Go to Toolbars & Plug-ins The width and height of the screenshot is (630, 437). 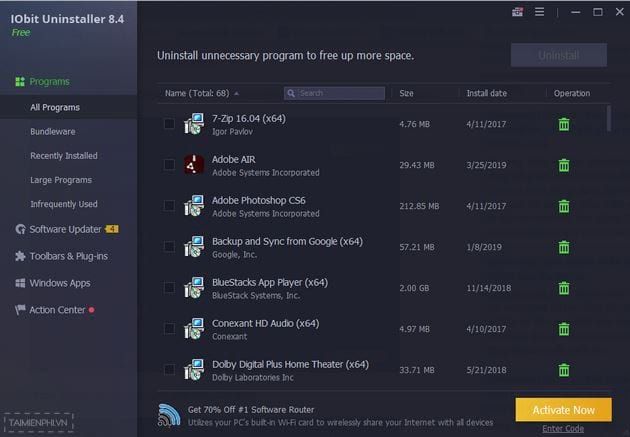[x=69, y=256]
